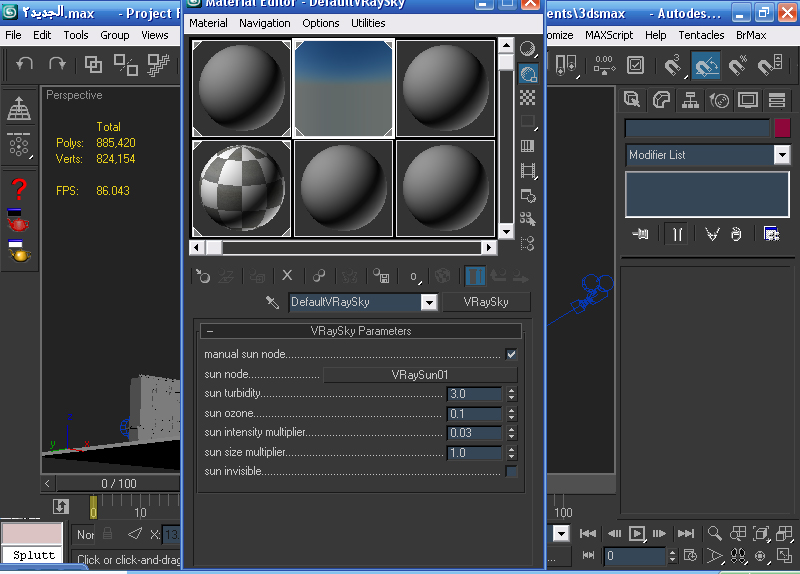Viewport: 800px width, 574px height.
Task: Open the Motion command panel tab
Action: 719,100
